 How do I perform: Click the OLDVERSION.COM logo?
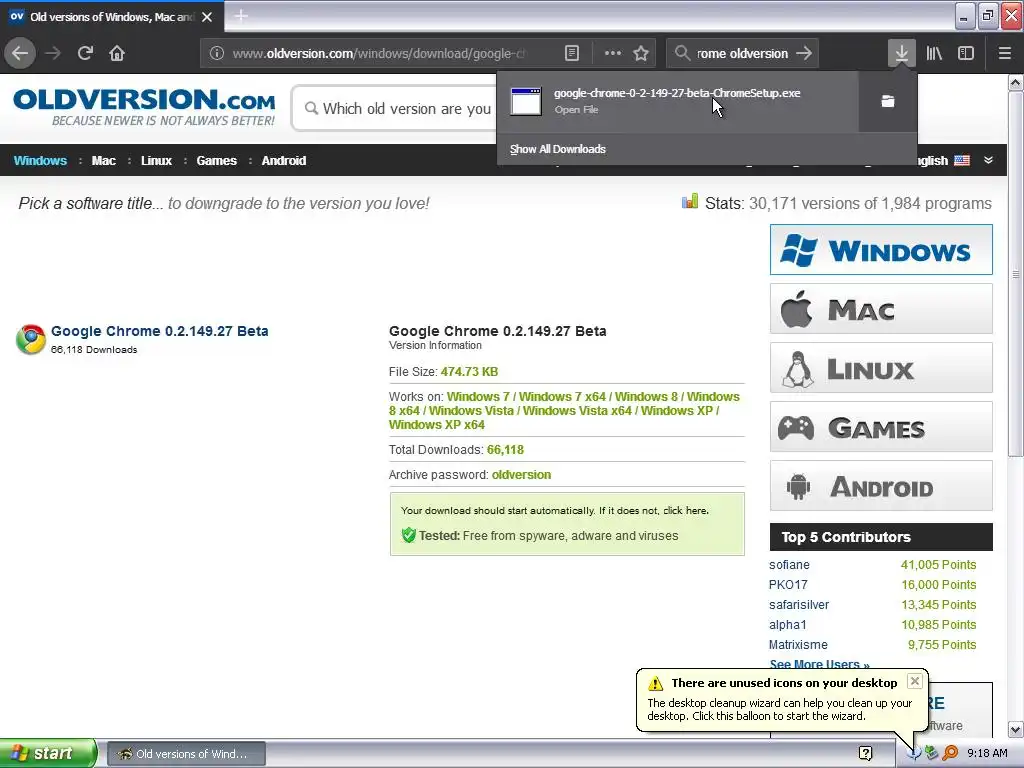pos(144,107)
